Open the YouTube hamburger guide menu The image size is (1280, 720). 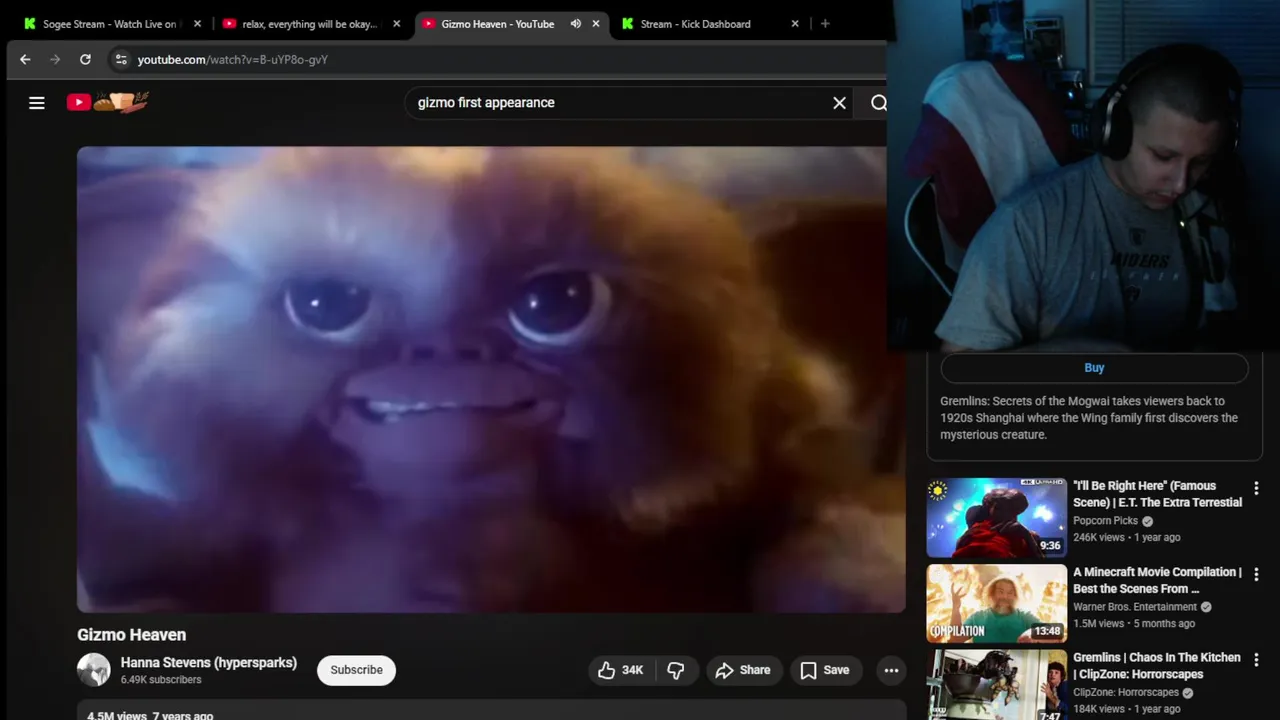[x=37, y=103]
